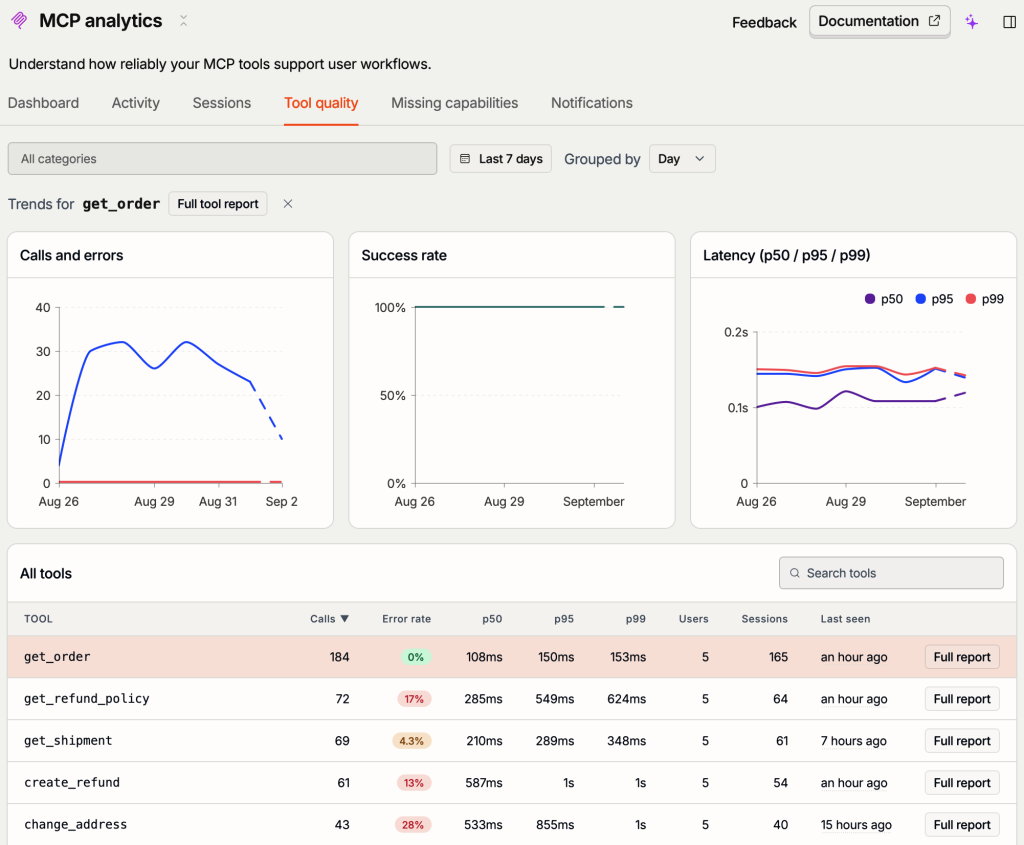Toggle the p99 series in the latency legend
Screen dimensions: 1024x845
984,298
